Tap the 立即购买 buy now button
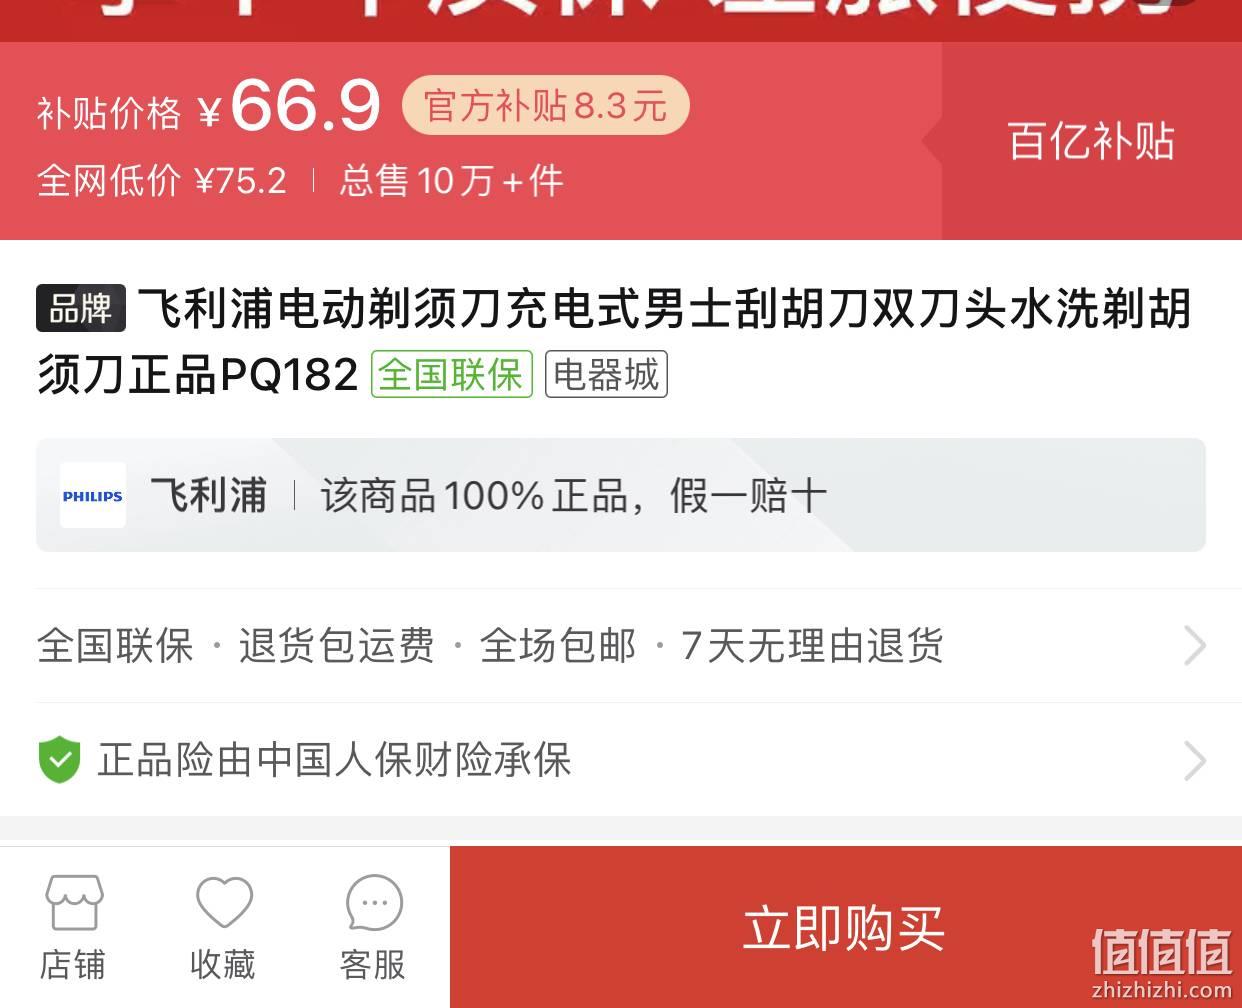Image resolution: width=1242 pixels, height=1008 pixels. coord(845,927)
